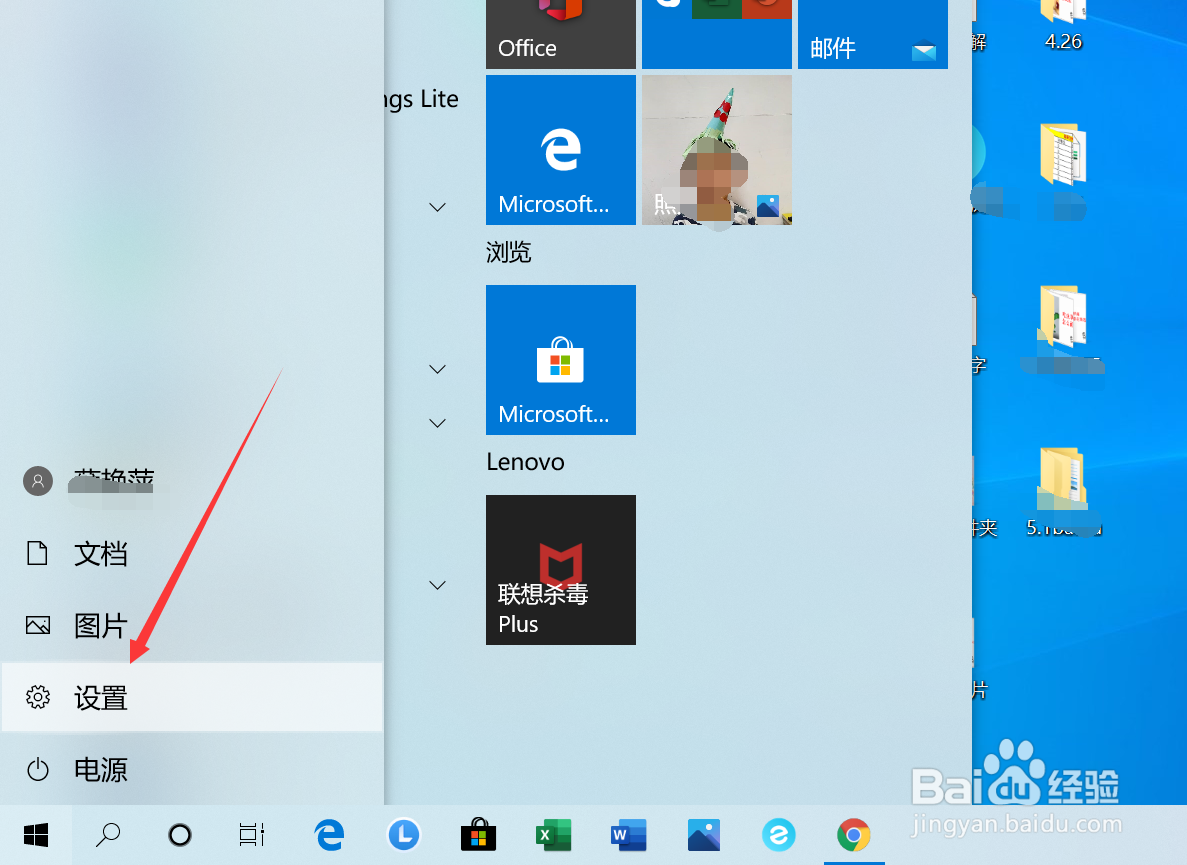Launch Word from the taskbar
Viewport: 1187px width, 865px height.
click(x=628, y=835)
